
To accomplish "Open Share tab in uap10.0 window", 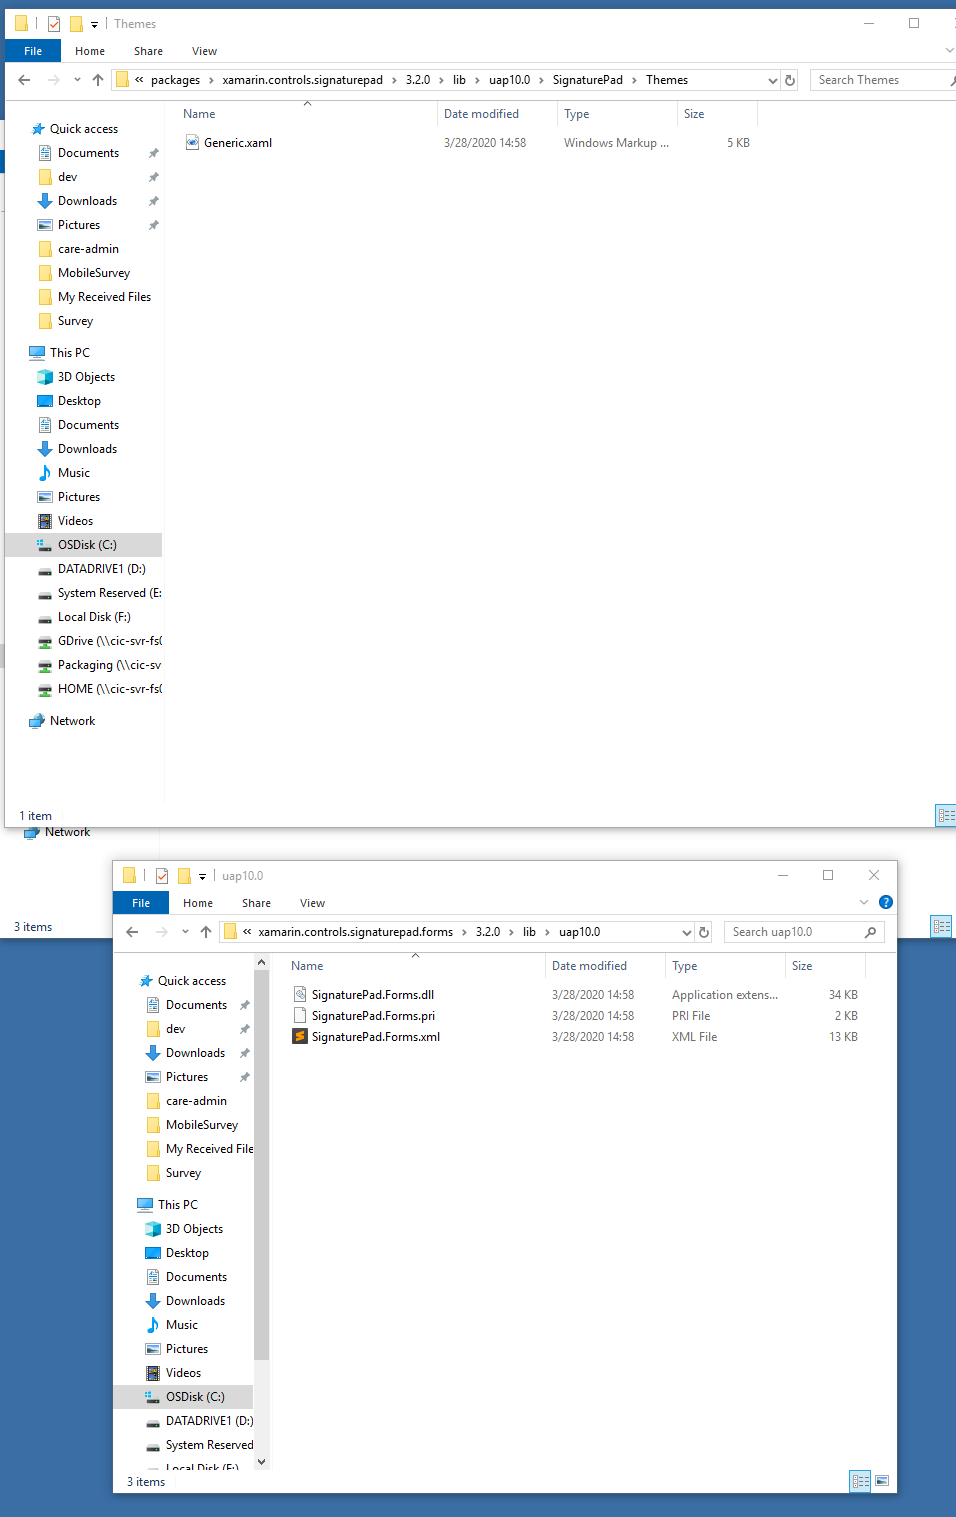I will click(256, 903).
